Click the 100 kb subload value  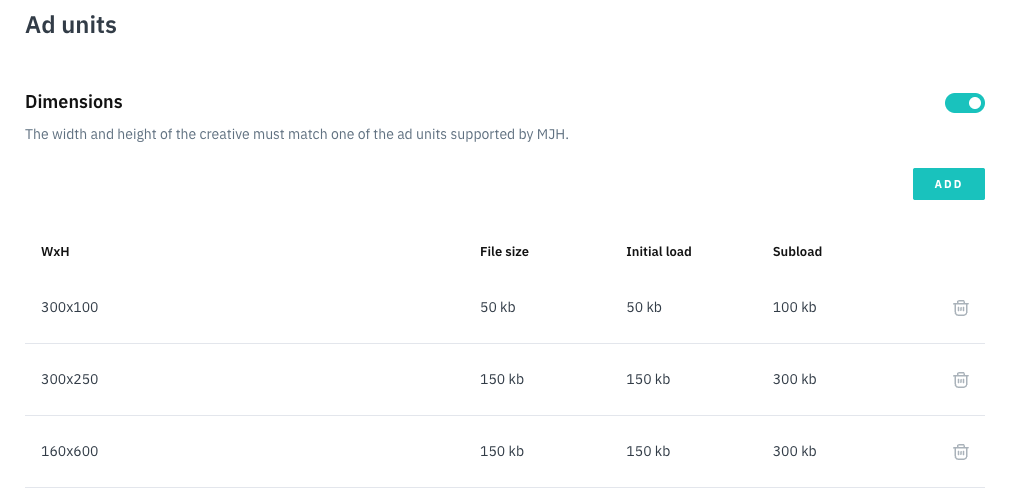[794, 308]
